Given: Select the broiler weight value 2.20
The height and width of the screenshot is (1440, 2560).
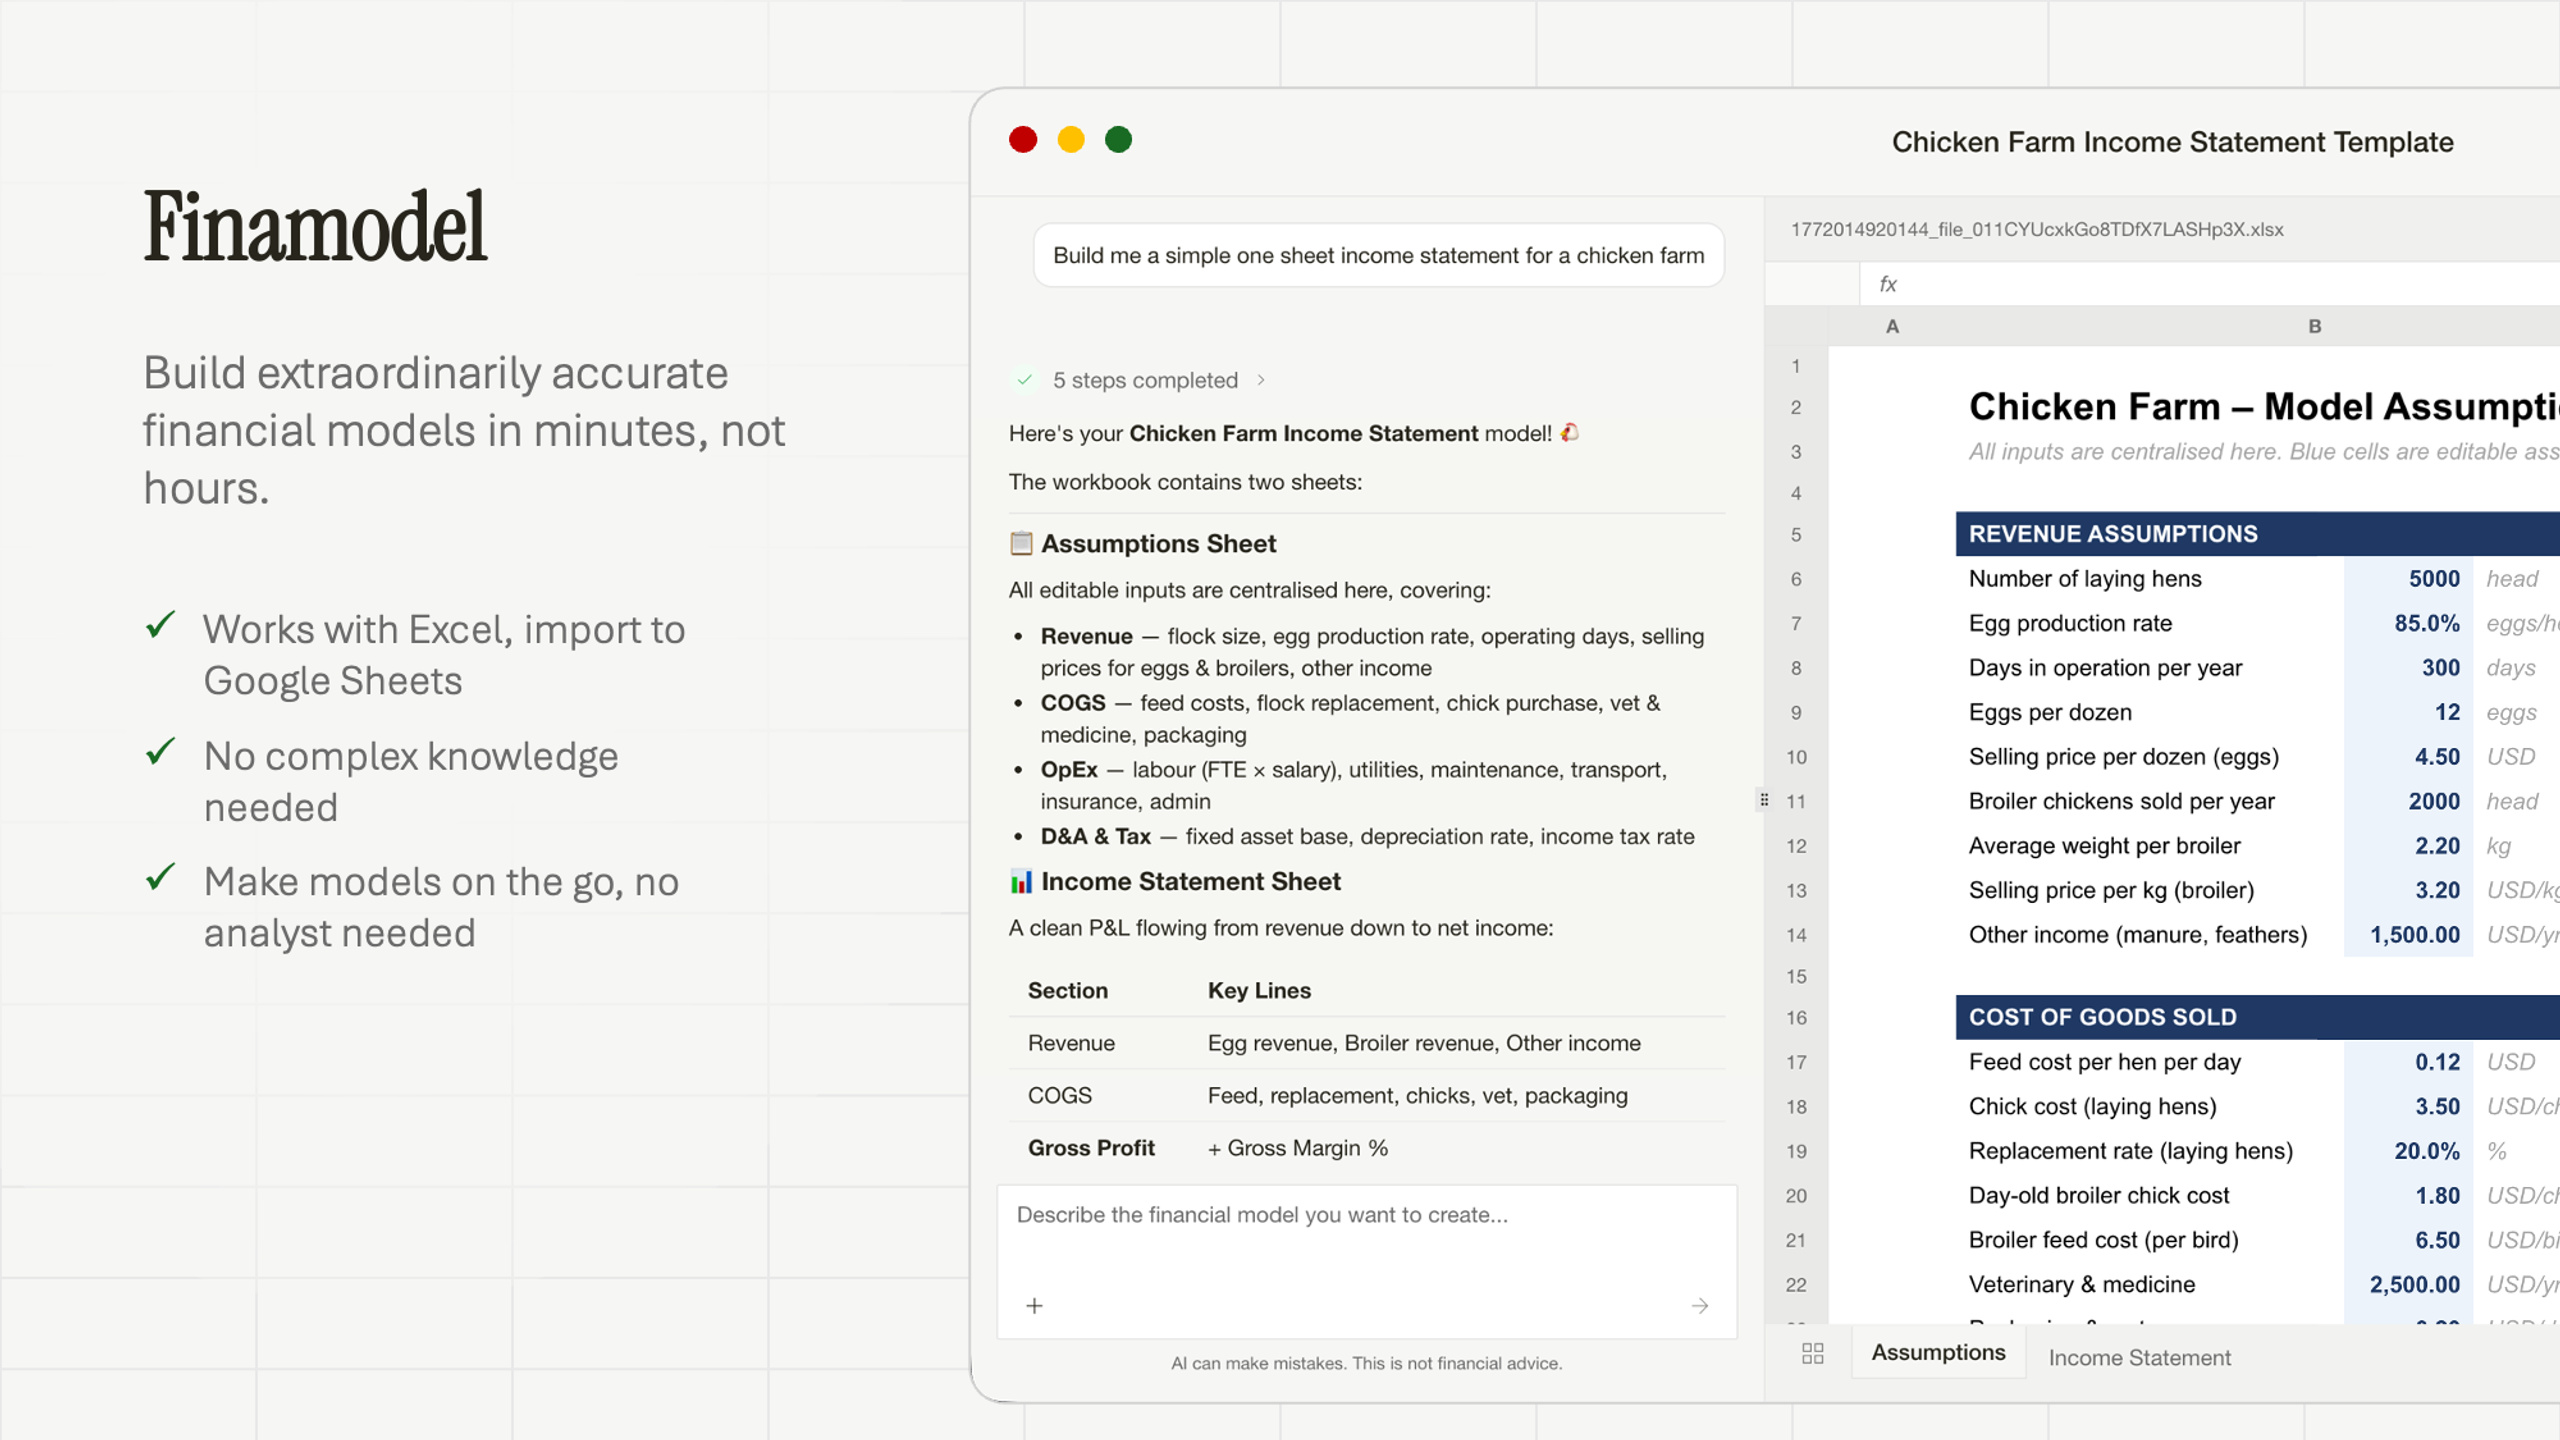Looking at the screenshot, I should [2408, 846].
